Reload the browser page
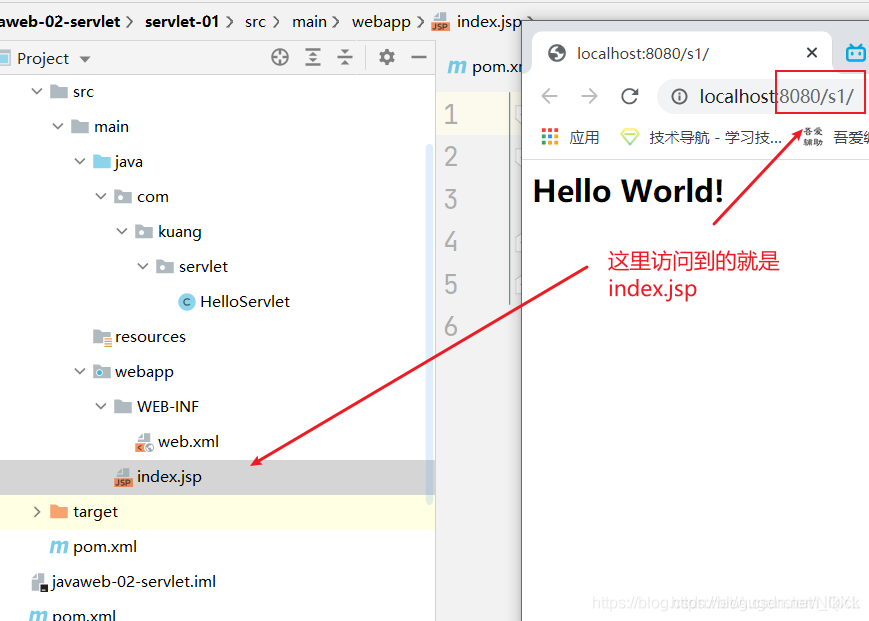869x621 pixels. coord(630,96)
